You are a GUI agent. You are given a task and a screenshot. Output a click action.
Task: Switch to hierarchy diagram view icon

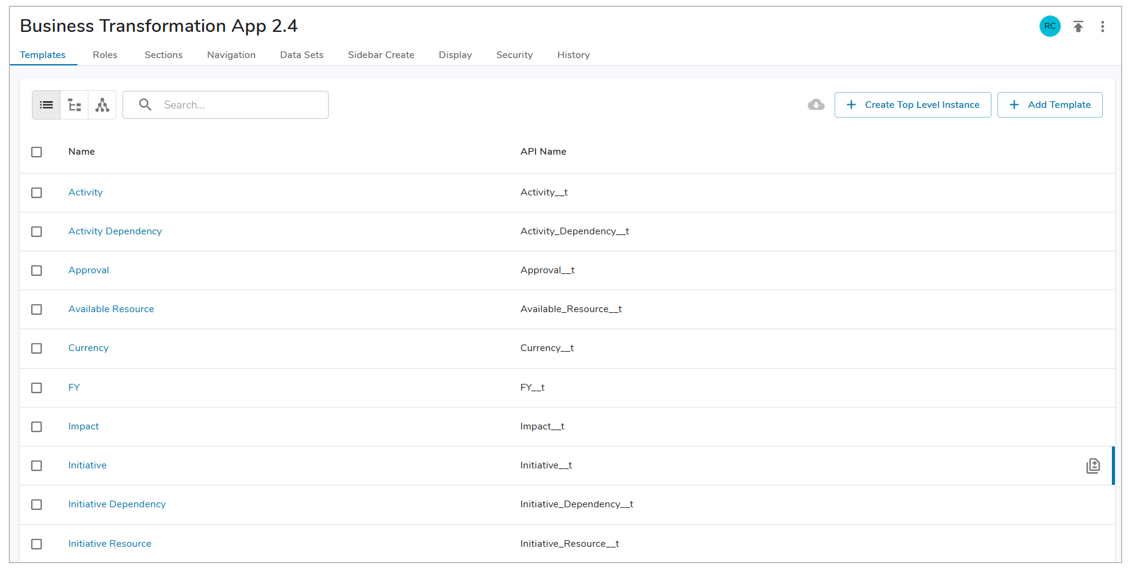(x=102, y=105)
